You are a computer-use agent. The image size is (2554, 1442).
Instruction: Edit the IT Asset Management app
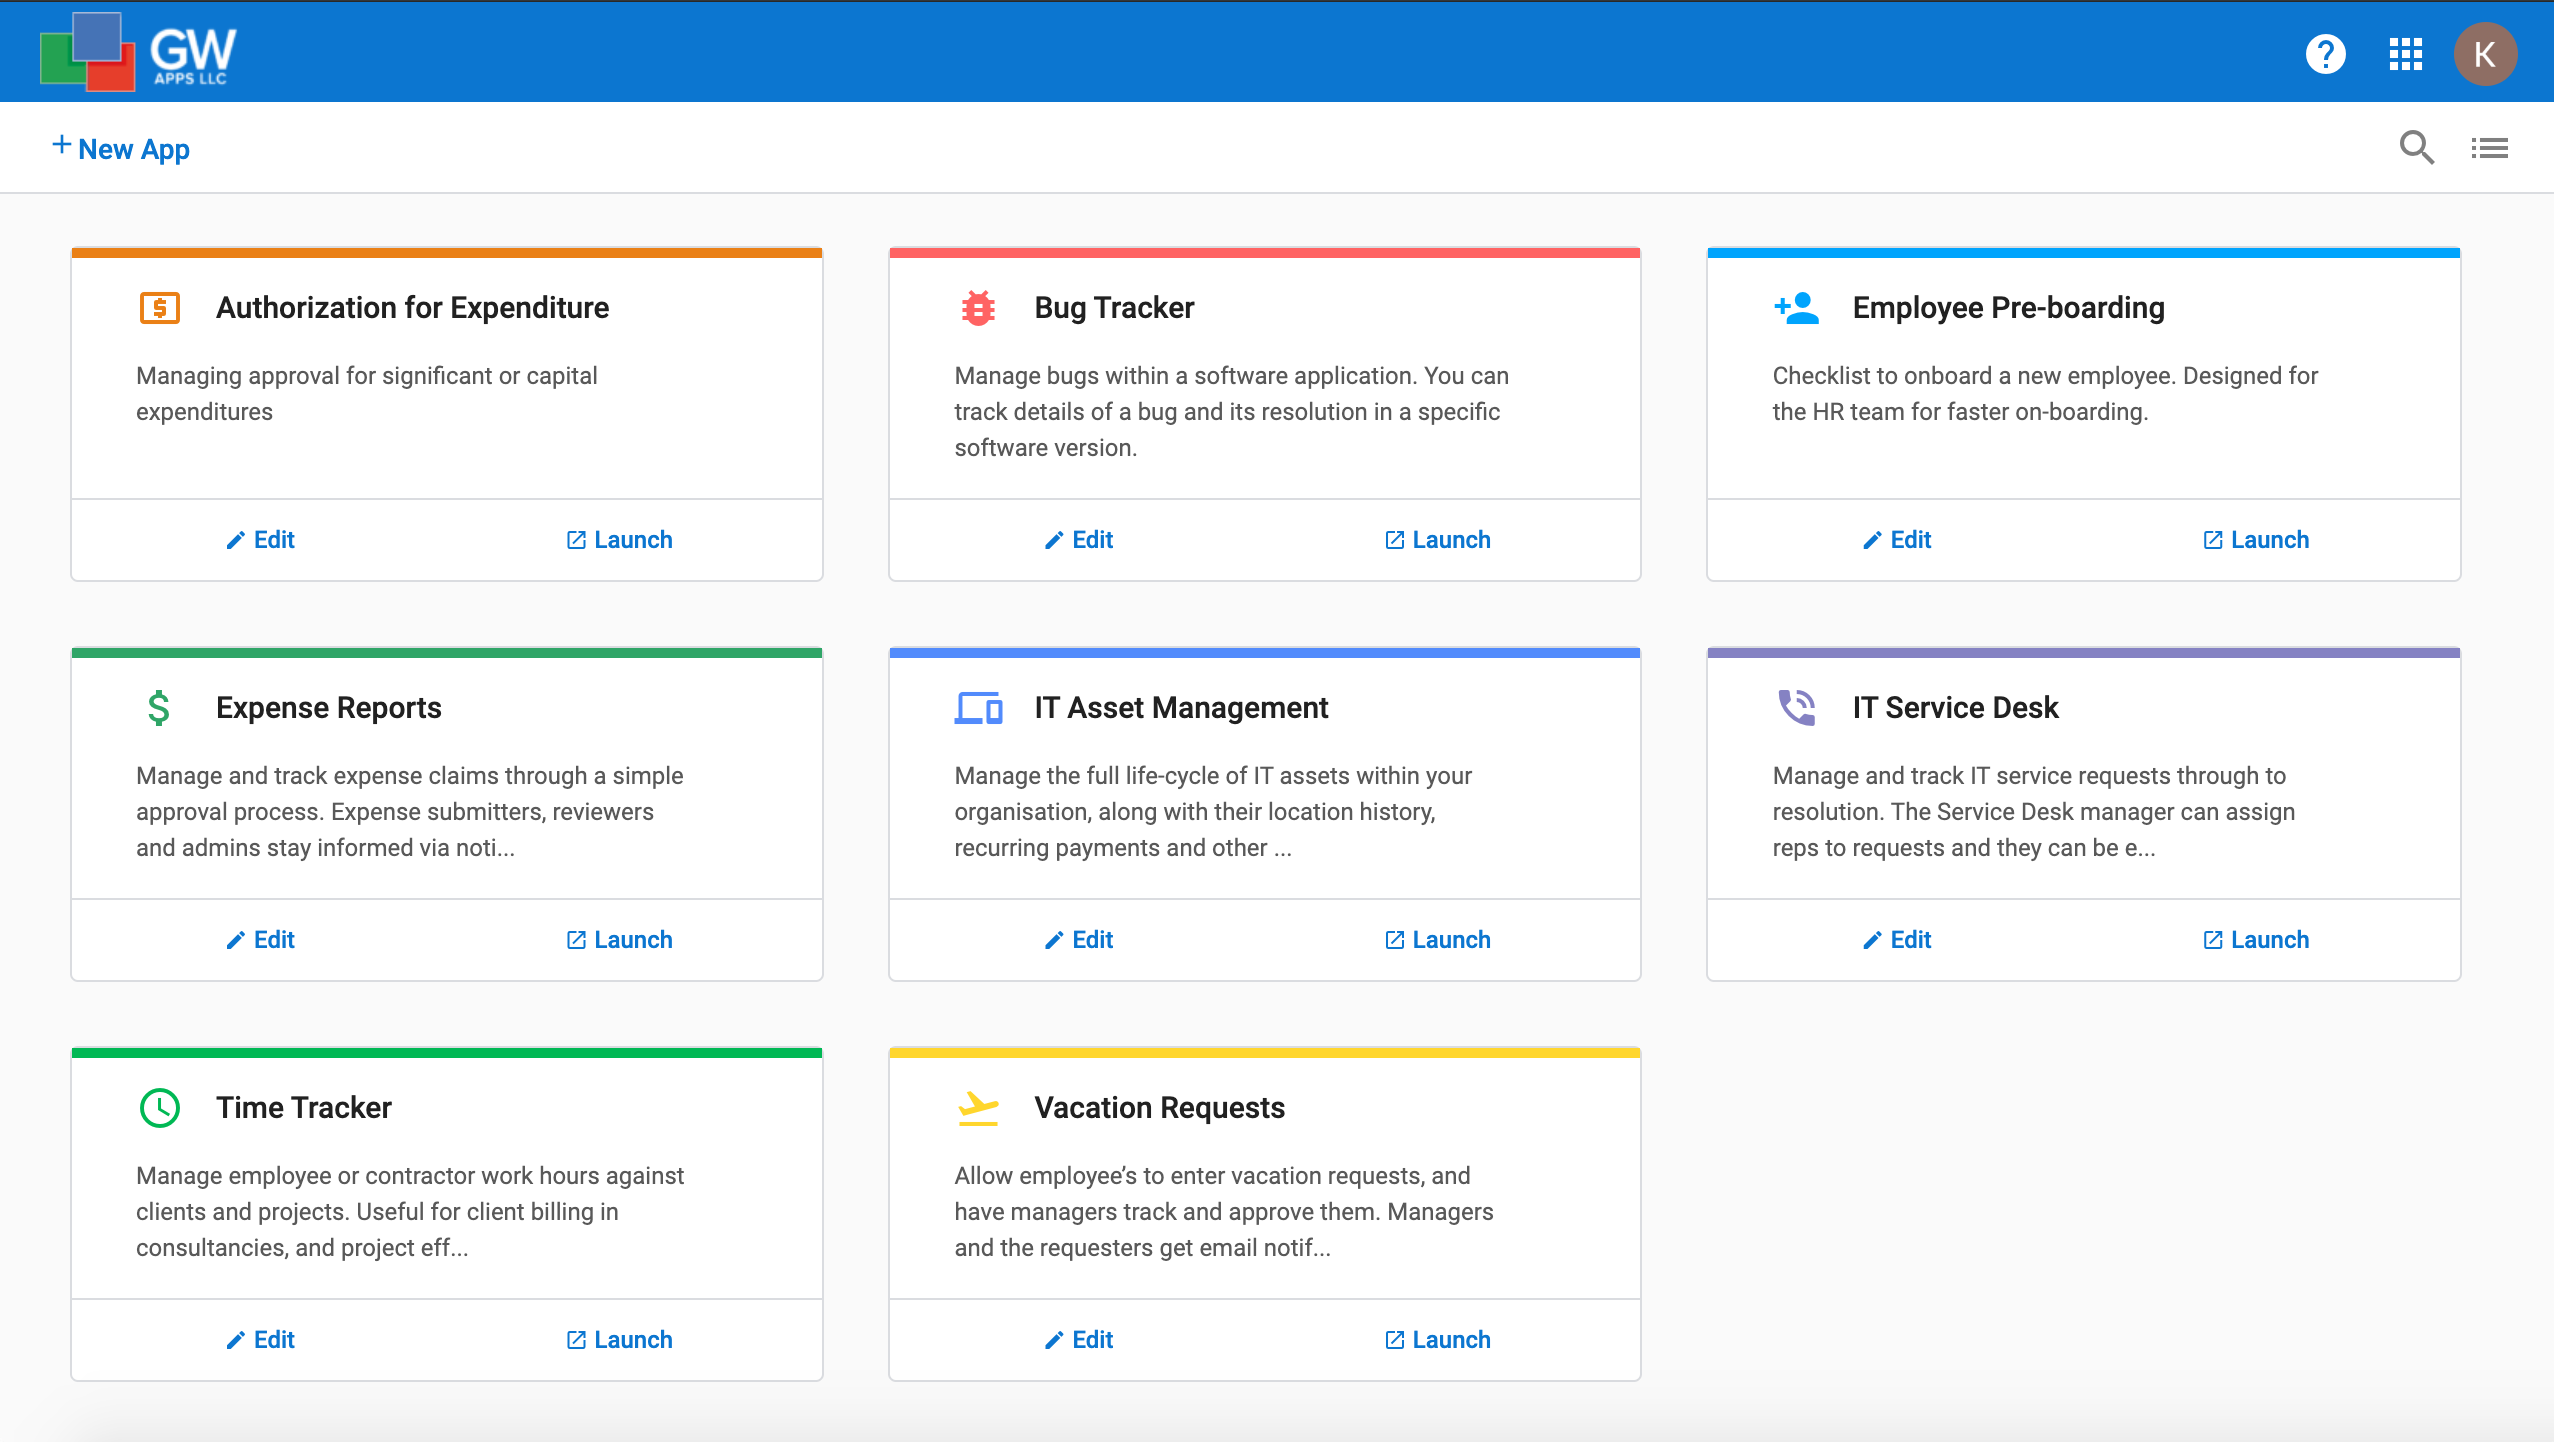click(1078, 940)
